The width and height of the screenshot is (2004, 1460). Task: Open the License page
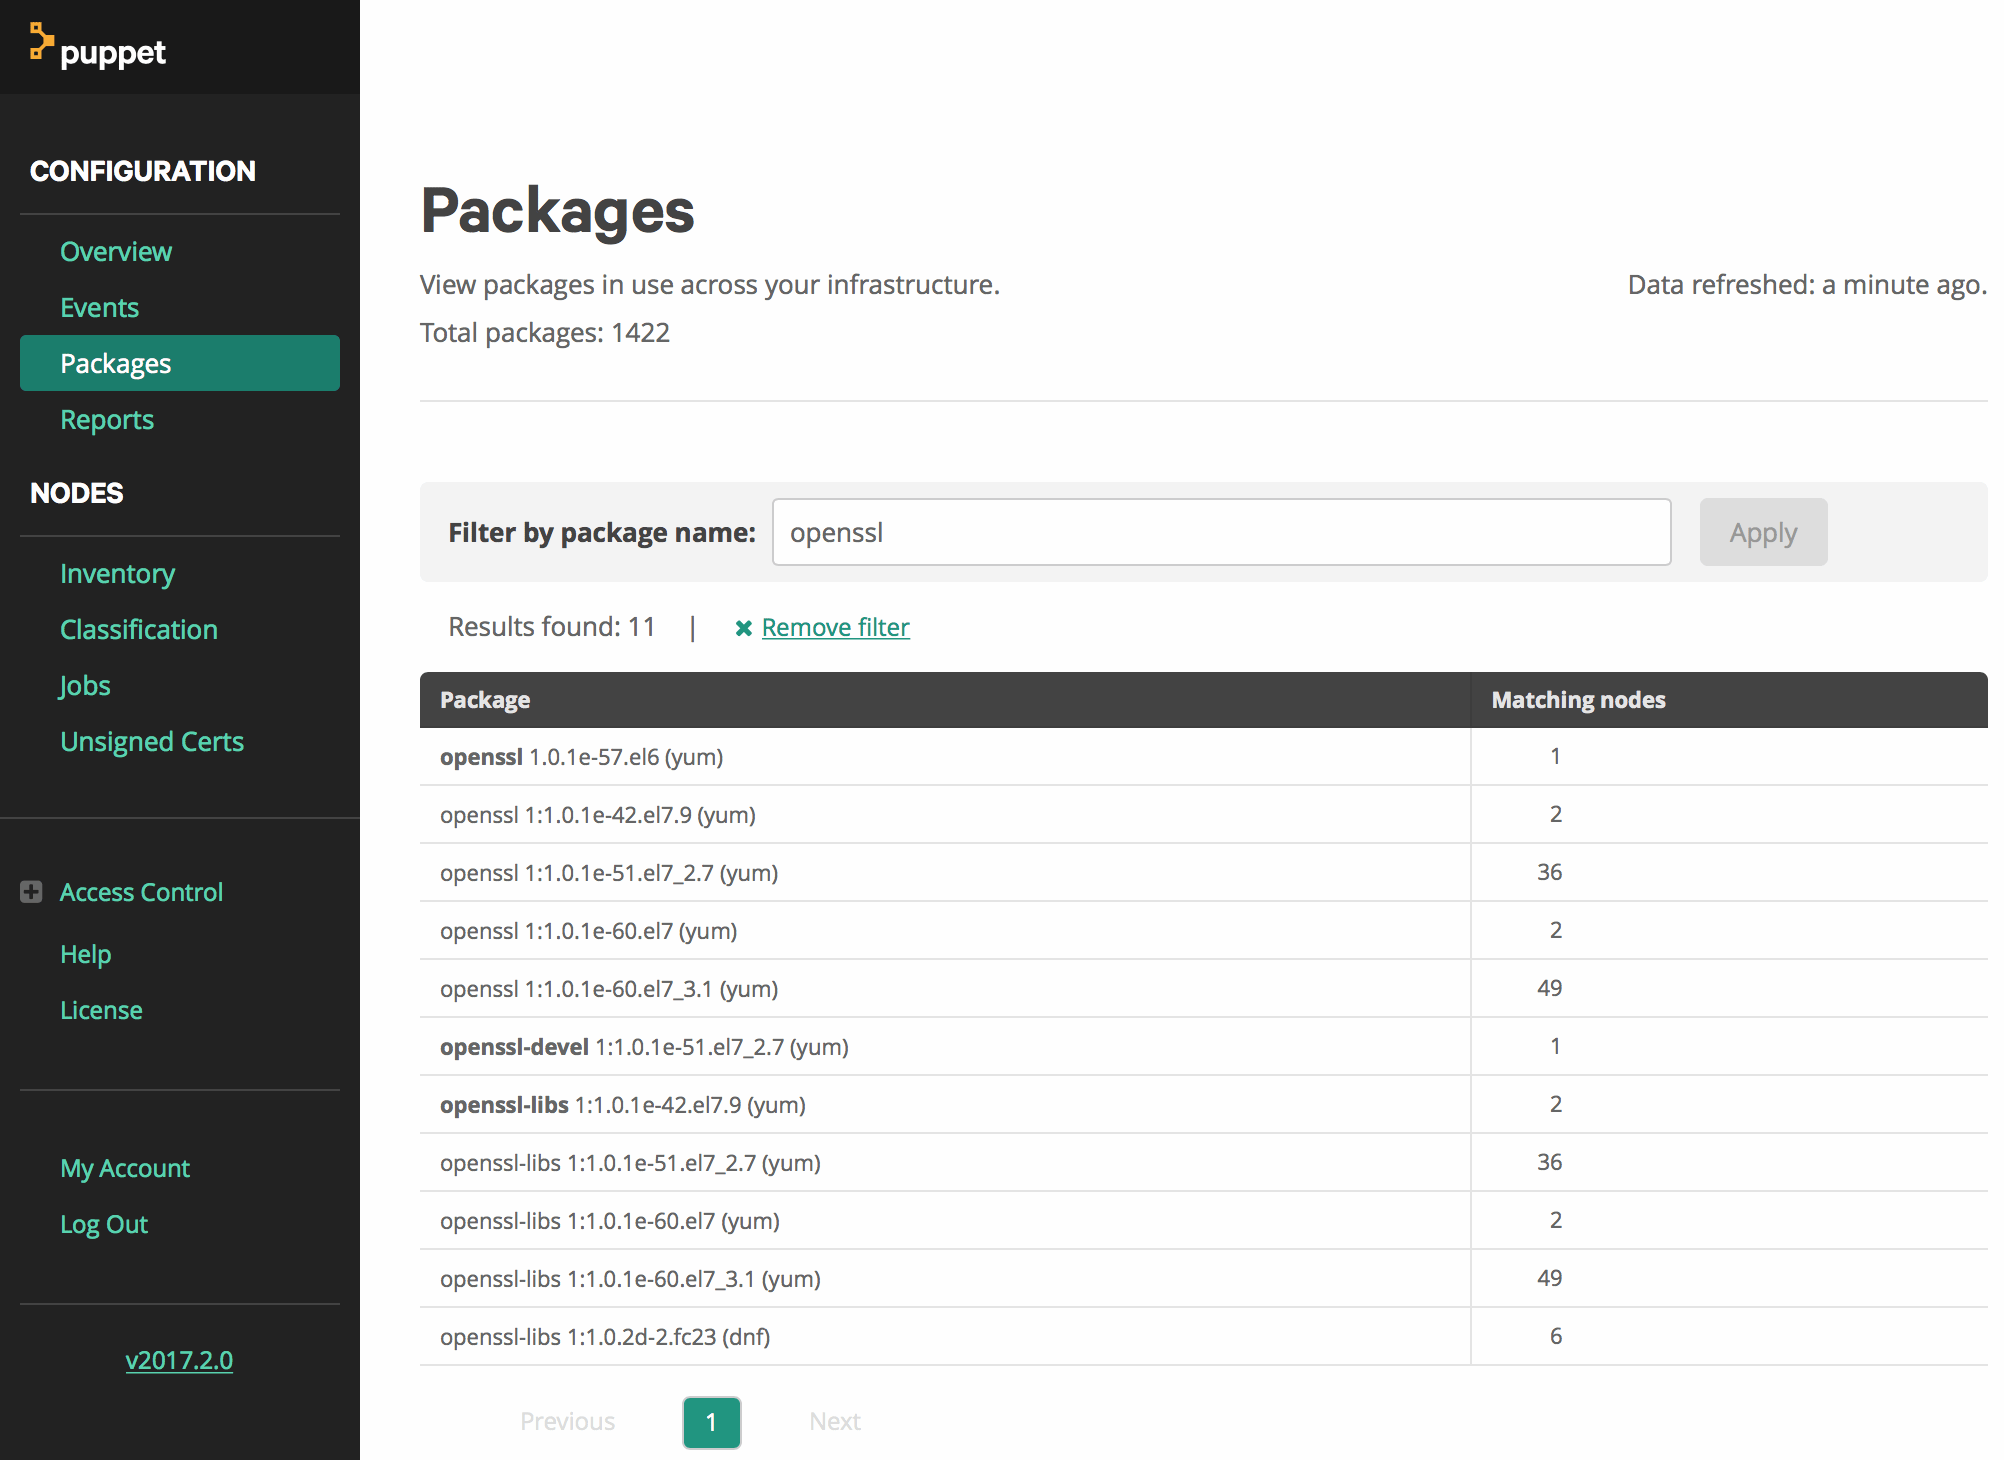pyautogui.click(x=101, y=1010)
